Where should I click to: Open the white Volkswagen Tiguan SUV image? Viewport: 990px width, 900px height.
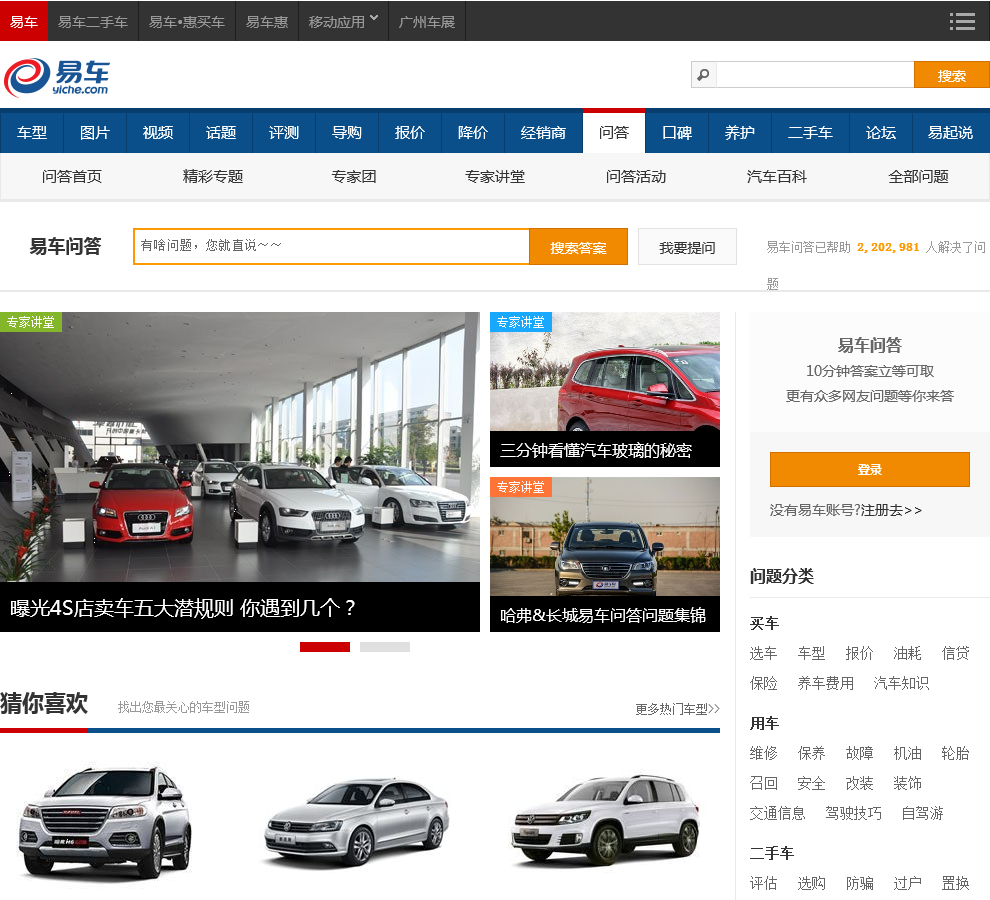pos(605,820)
